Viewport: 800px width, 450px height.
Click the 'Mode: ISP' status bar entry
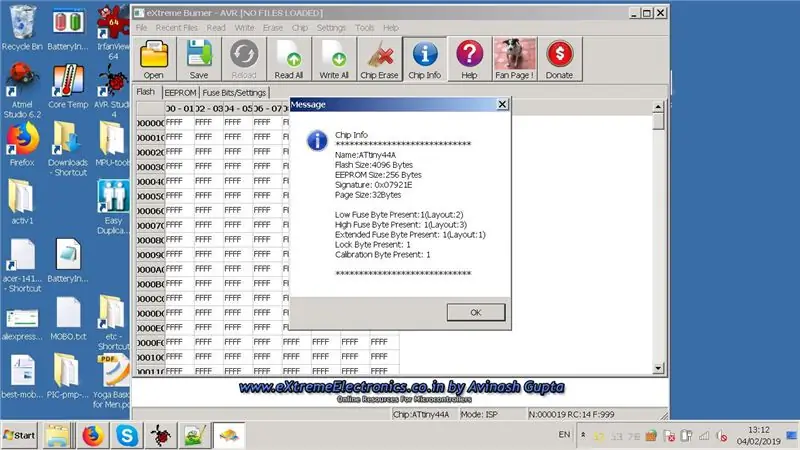point(479,414)
